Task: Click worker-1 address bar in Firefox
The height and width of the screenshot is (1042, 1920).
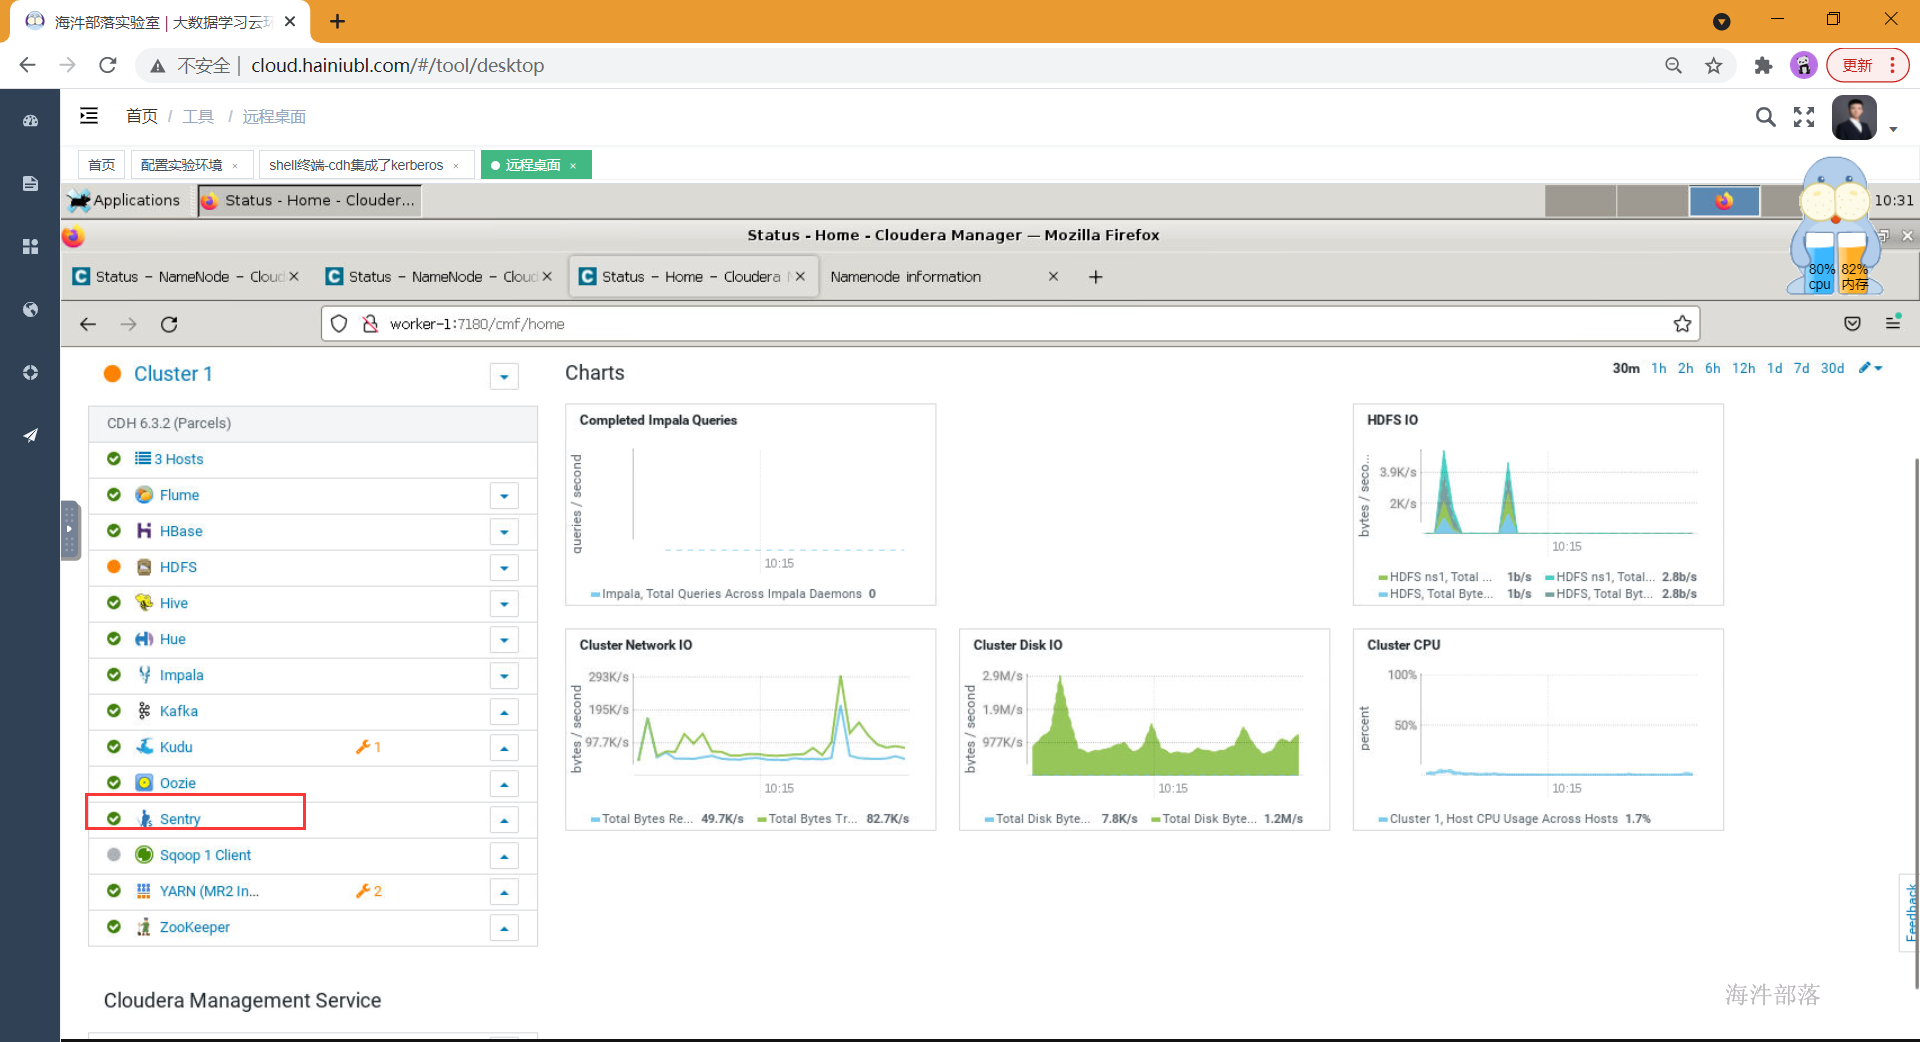Action: point(1010,324)
